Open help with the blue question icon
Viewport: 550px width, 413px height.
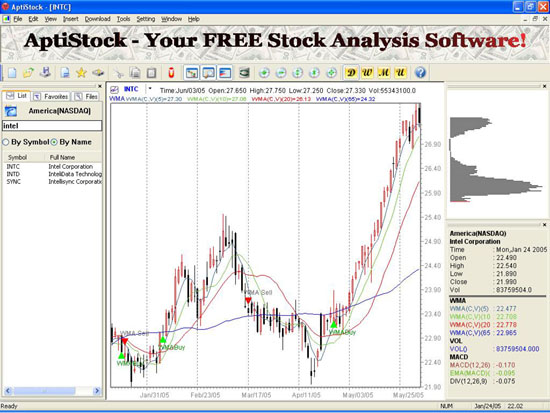(x=420, y=73)
